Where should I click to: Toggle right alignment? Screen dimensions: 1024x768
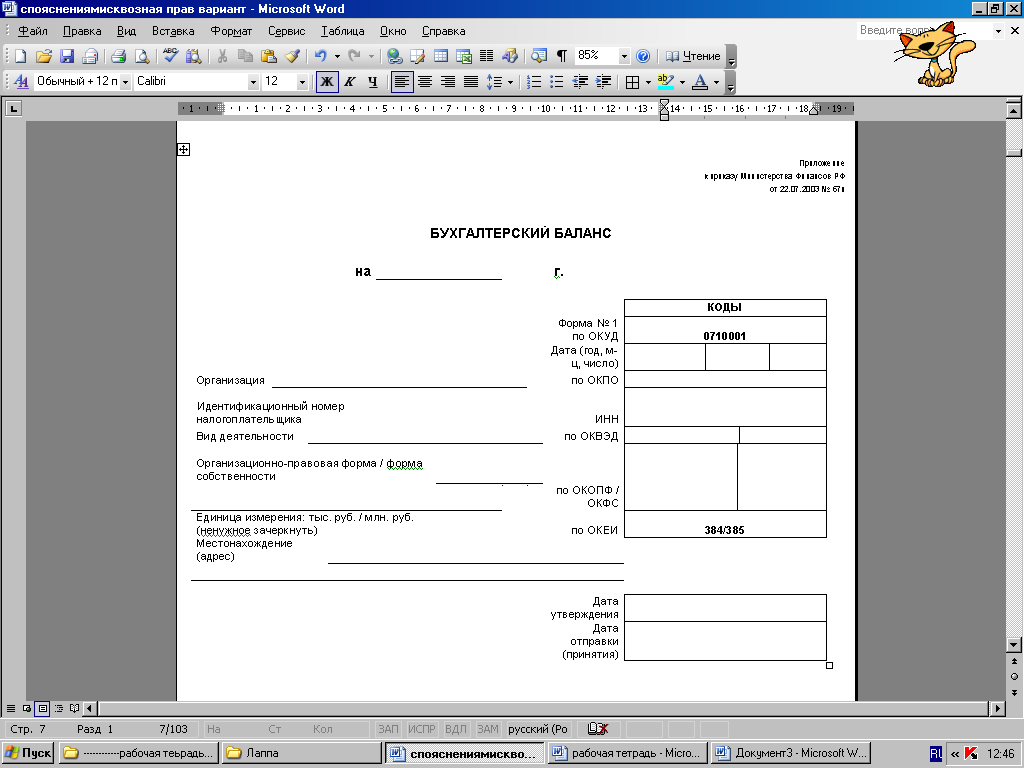447,82
